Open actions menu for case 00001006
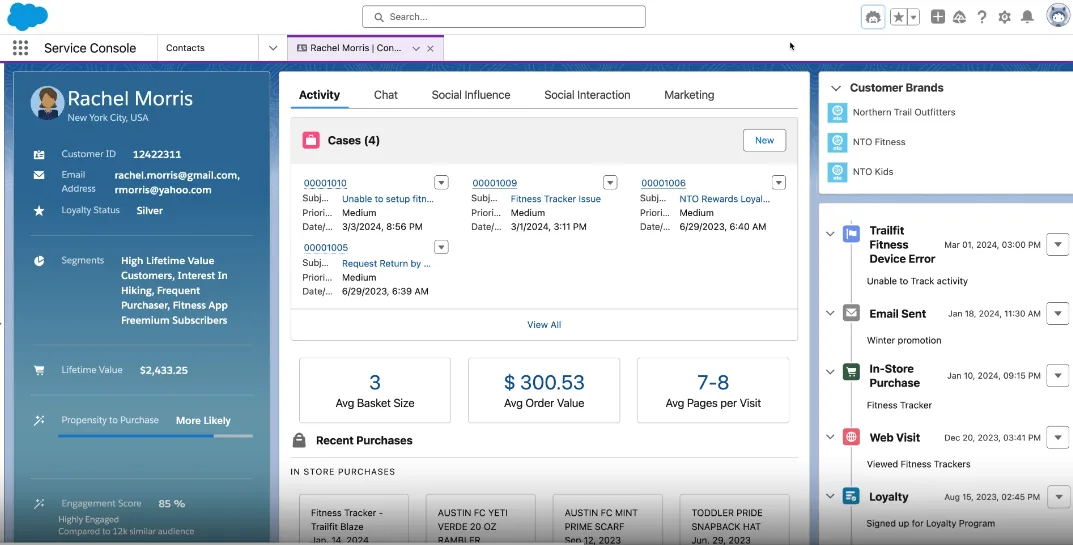 tap(778, 182)
